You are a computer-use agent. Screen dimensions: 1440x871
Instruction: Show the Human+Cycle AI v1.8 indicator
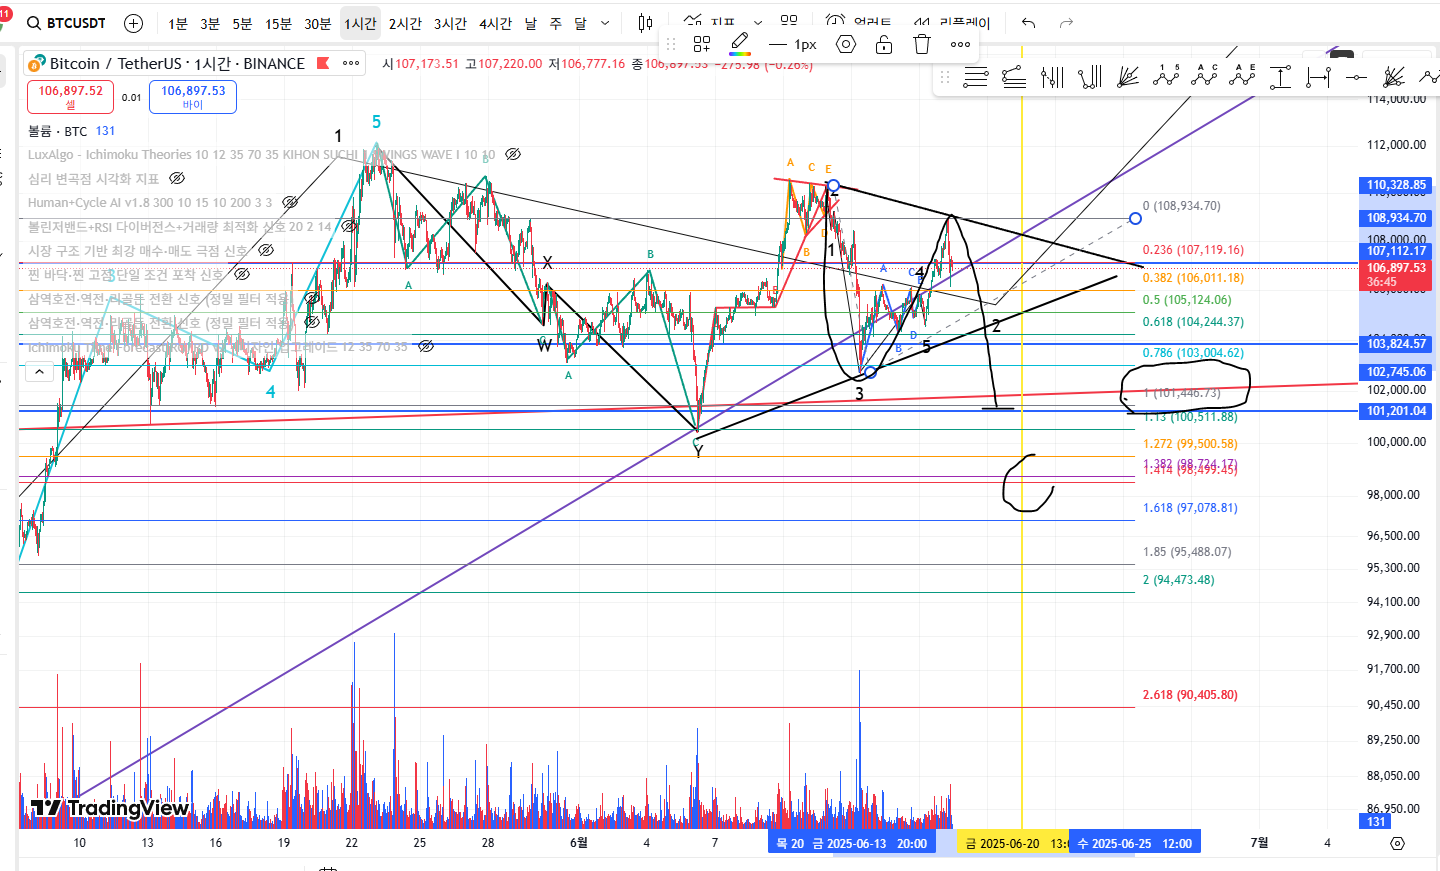[x=290, y=202]
